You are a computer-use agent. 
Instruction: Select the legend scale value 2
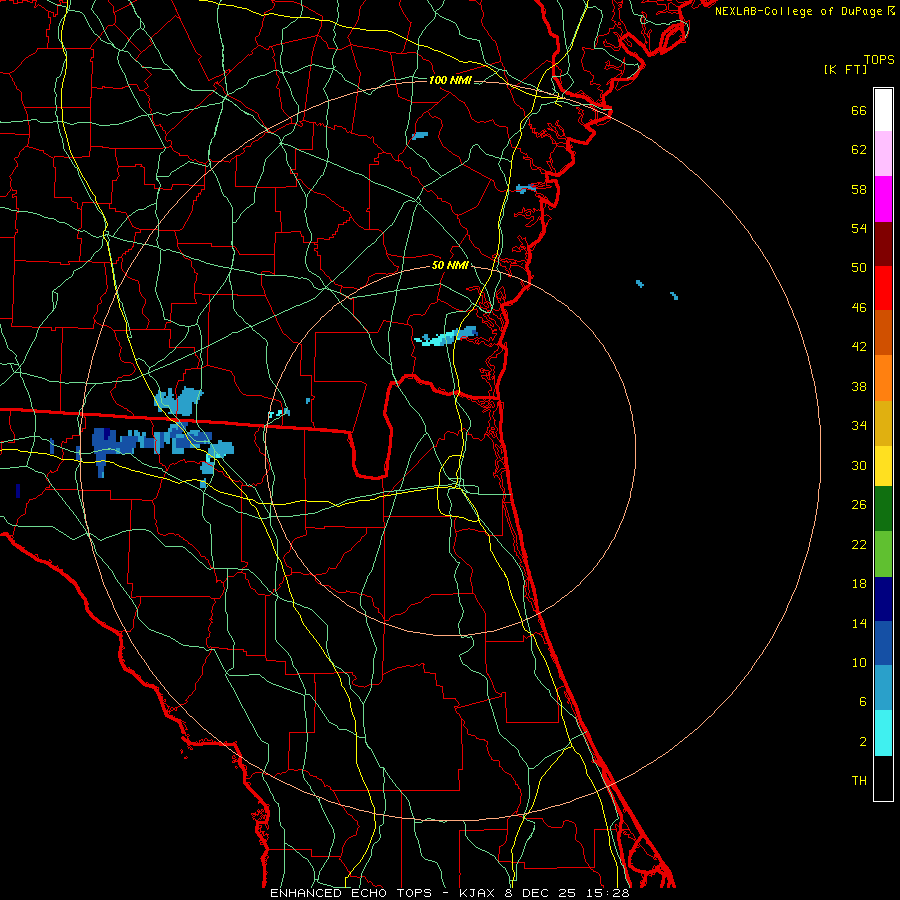pos(863,742)
